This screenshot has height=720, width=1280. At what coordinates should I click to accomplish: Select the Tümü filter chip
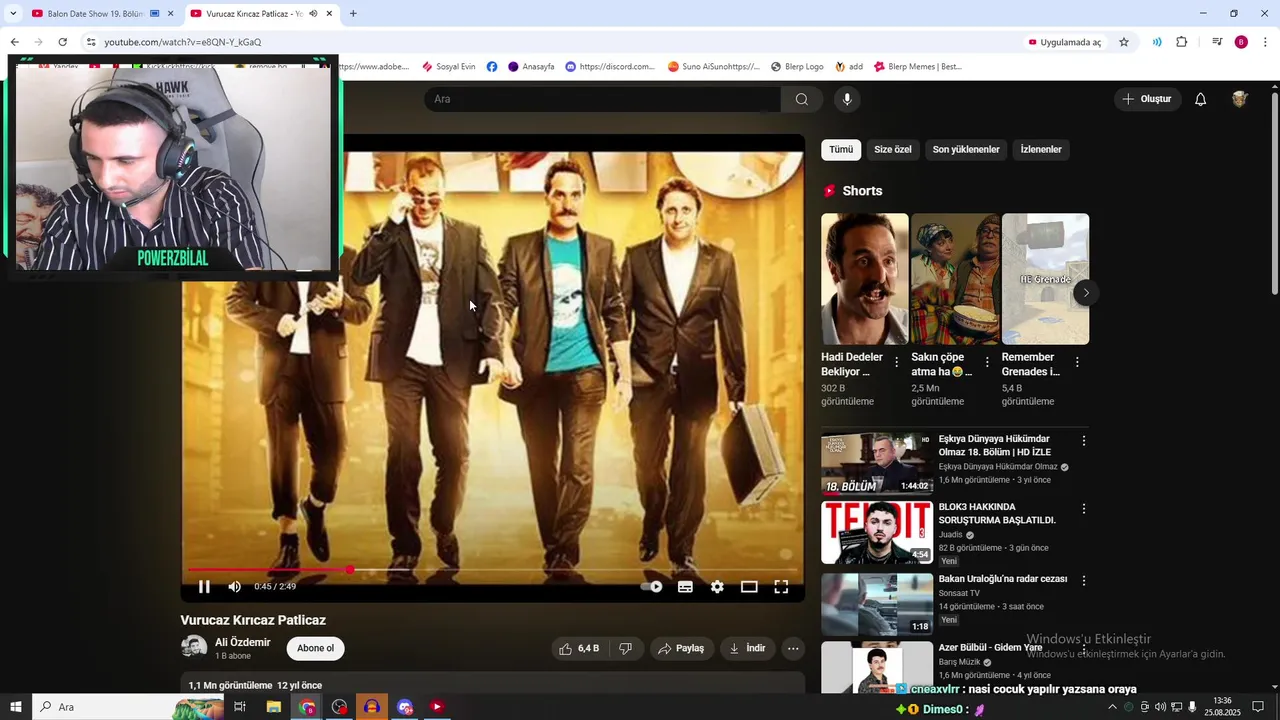coord(841,149)
